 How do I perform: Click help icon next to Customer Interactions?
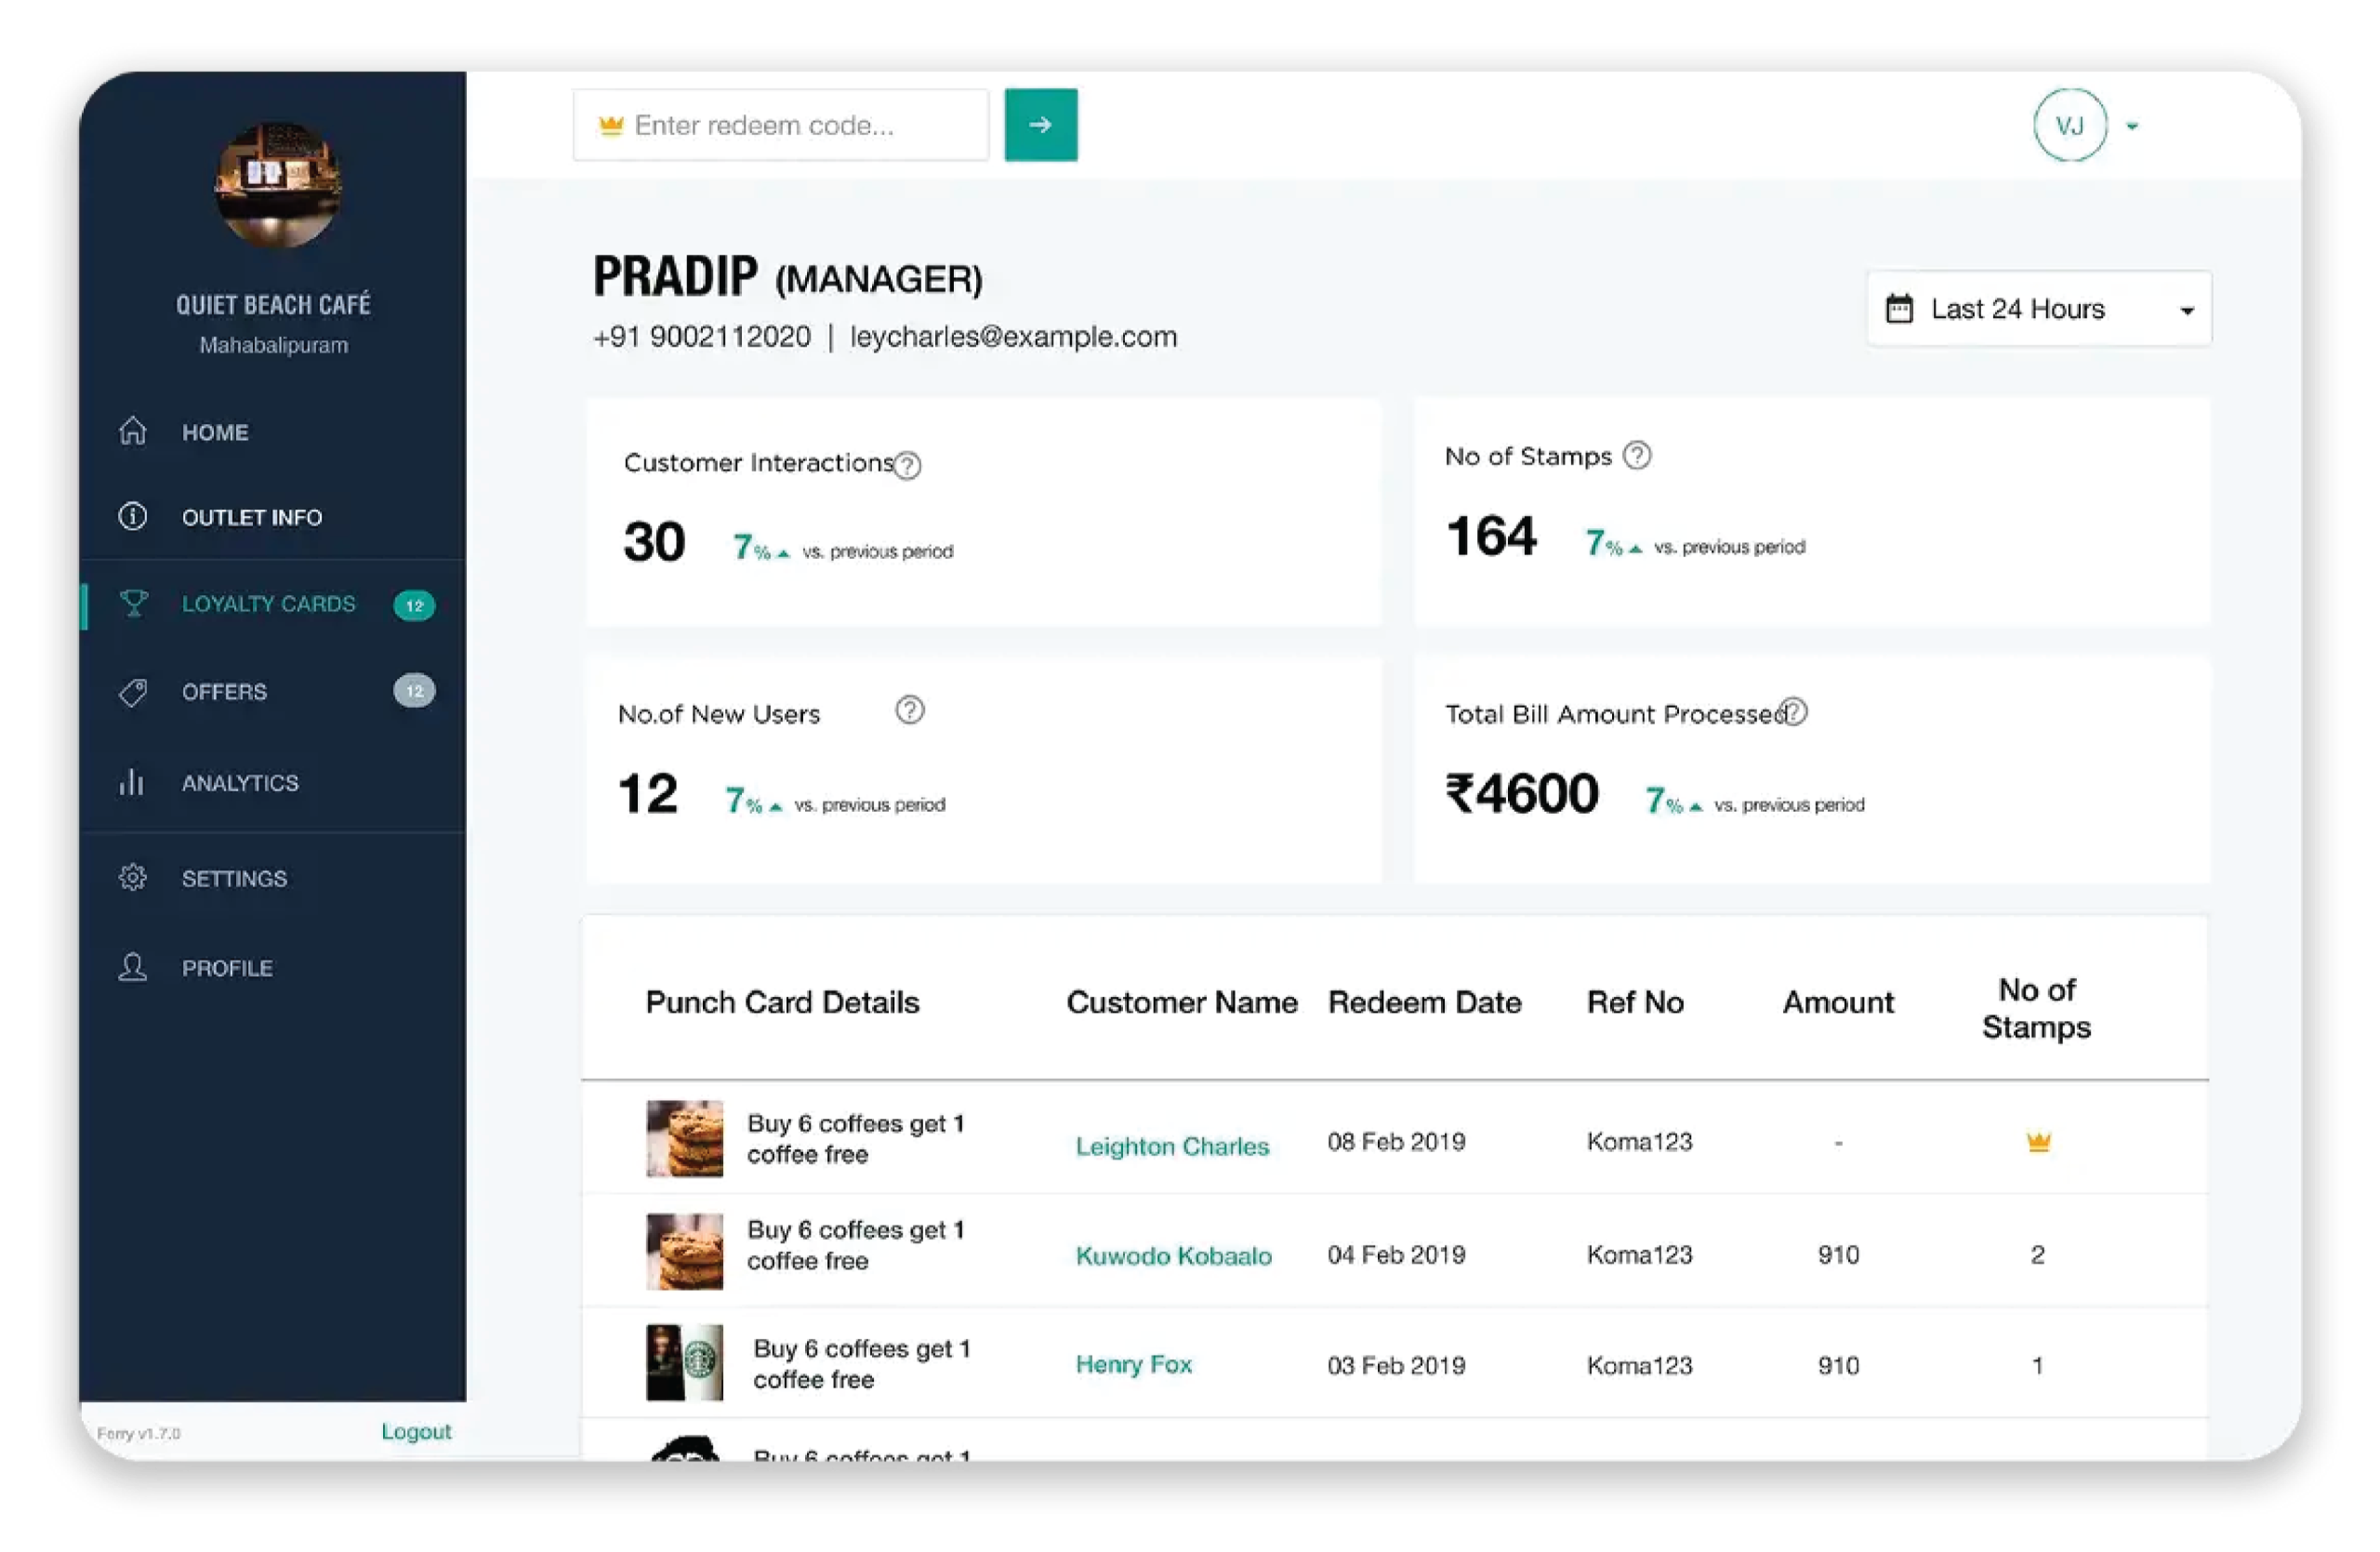coord(907,465)
